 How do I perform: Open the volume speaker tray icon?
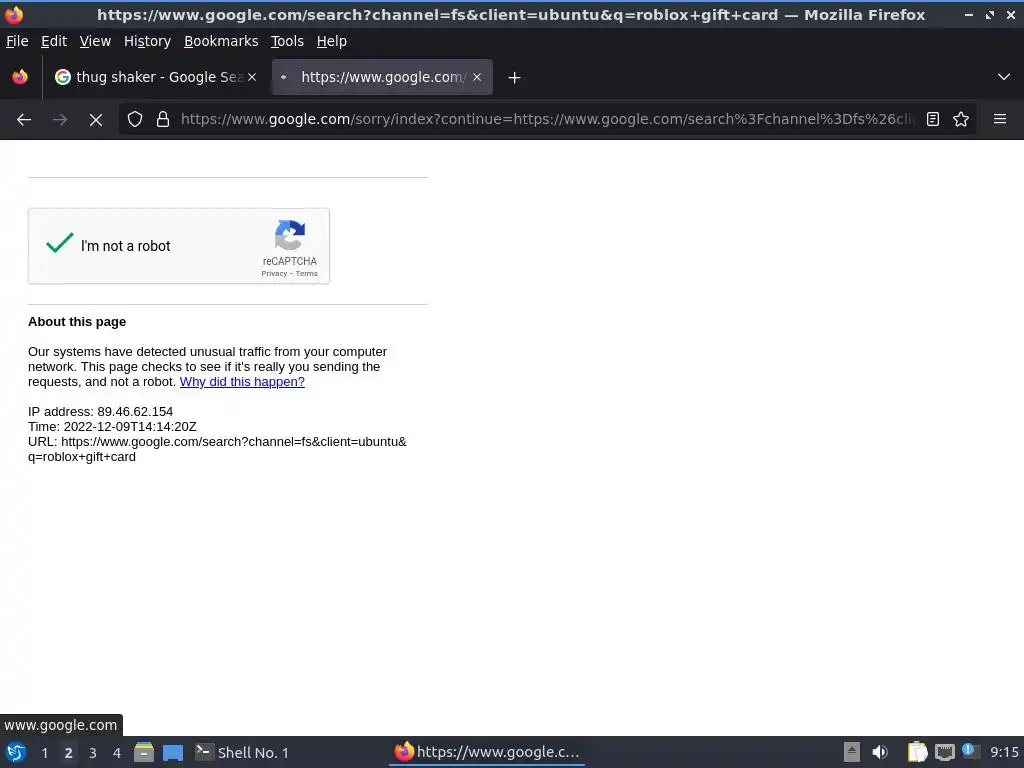(x=880, y=752)
